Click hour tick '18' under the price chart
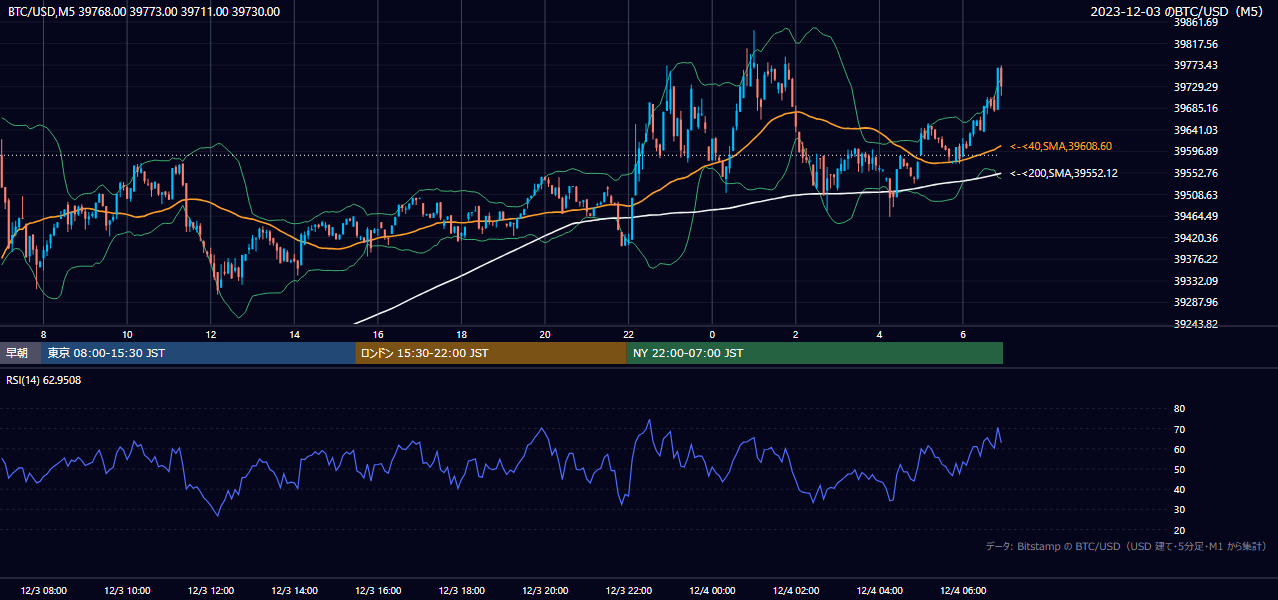Image resolution: width=1278 pixels, height=600 pixels. pos(461,334)
